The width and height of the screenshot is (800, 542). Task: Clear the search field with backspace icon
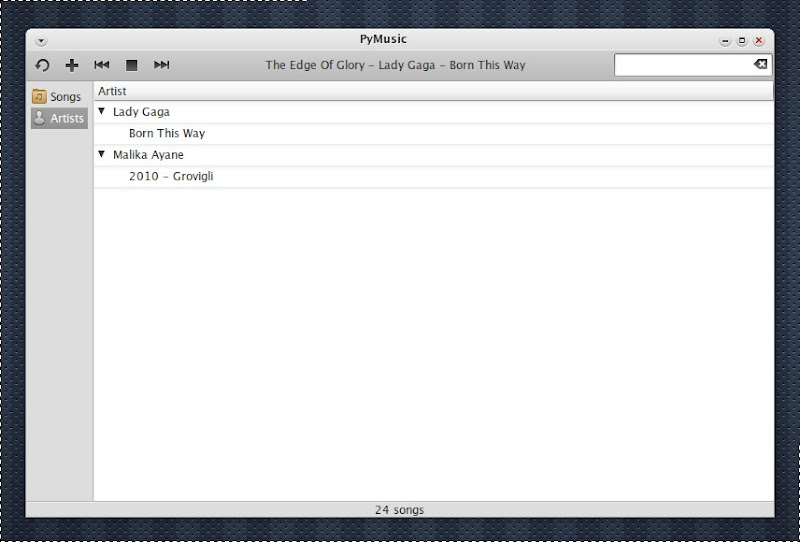click(760, 64)
